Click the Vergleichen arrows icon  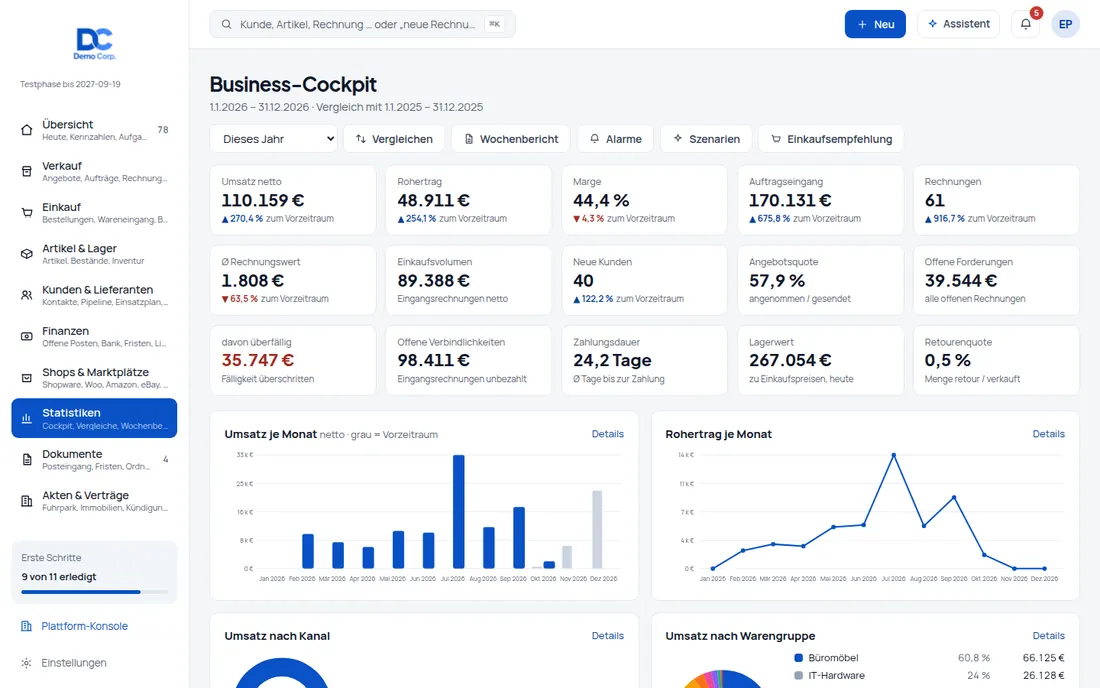pyautogui.click(x=361, y=139)
